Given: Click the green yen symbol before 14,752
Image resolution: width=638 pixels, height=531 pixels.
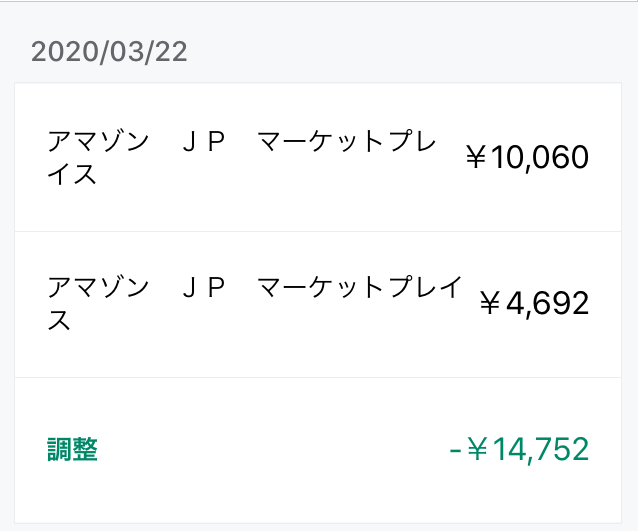Looking at the screenshot, I should click(x=477, y=450).
